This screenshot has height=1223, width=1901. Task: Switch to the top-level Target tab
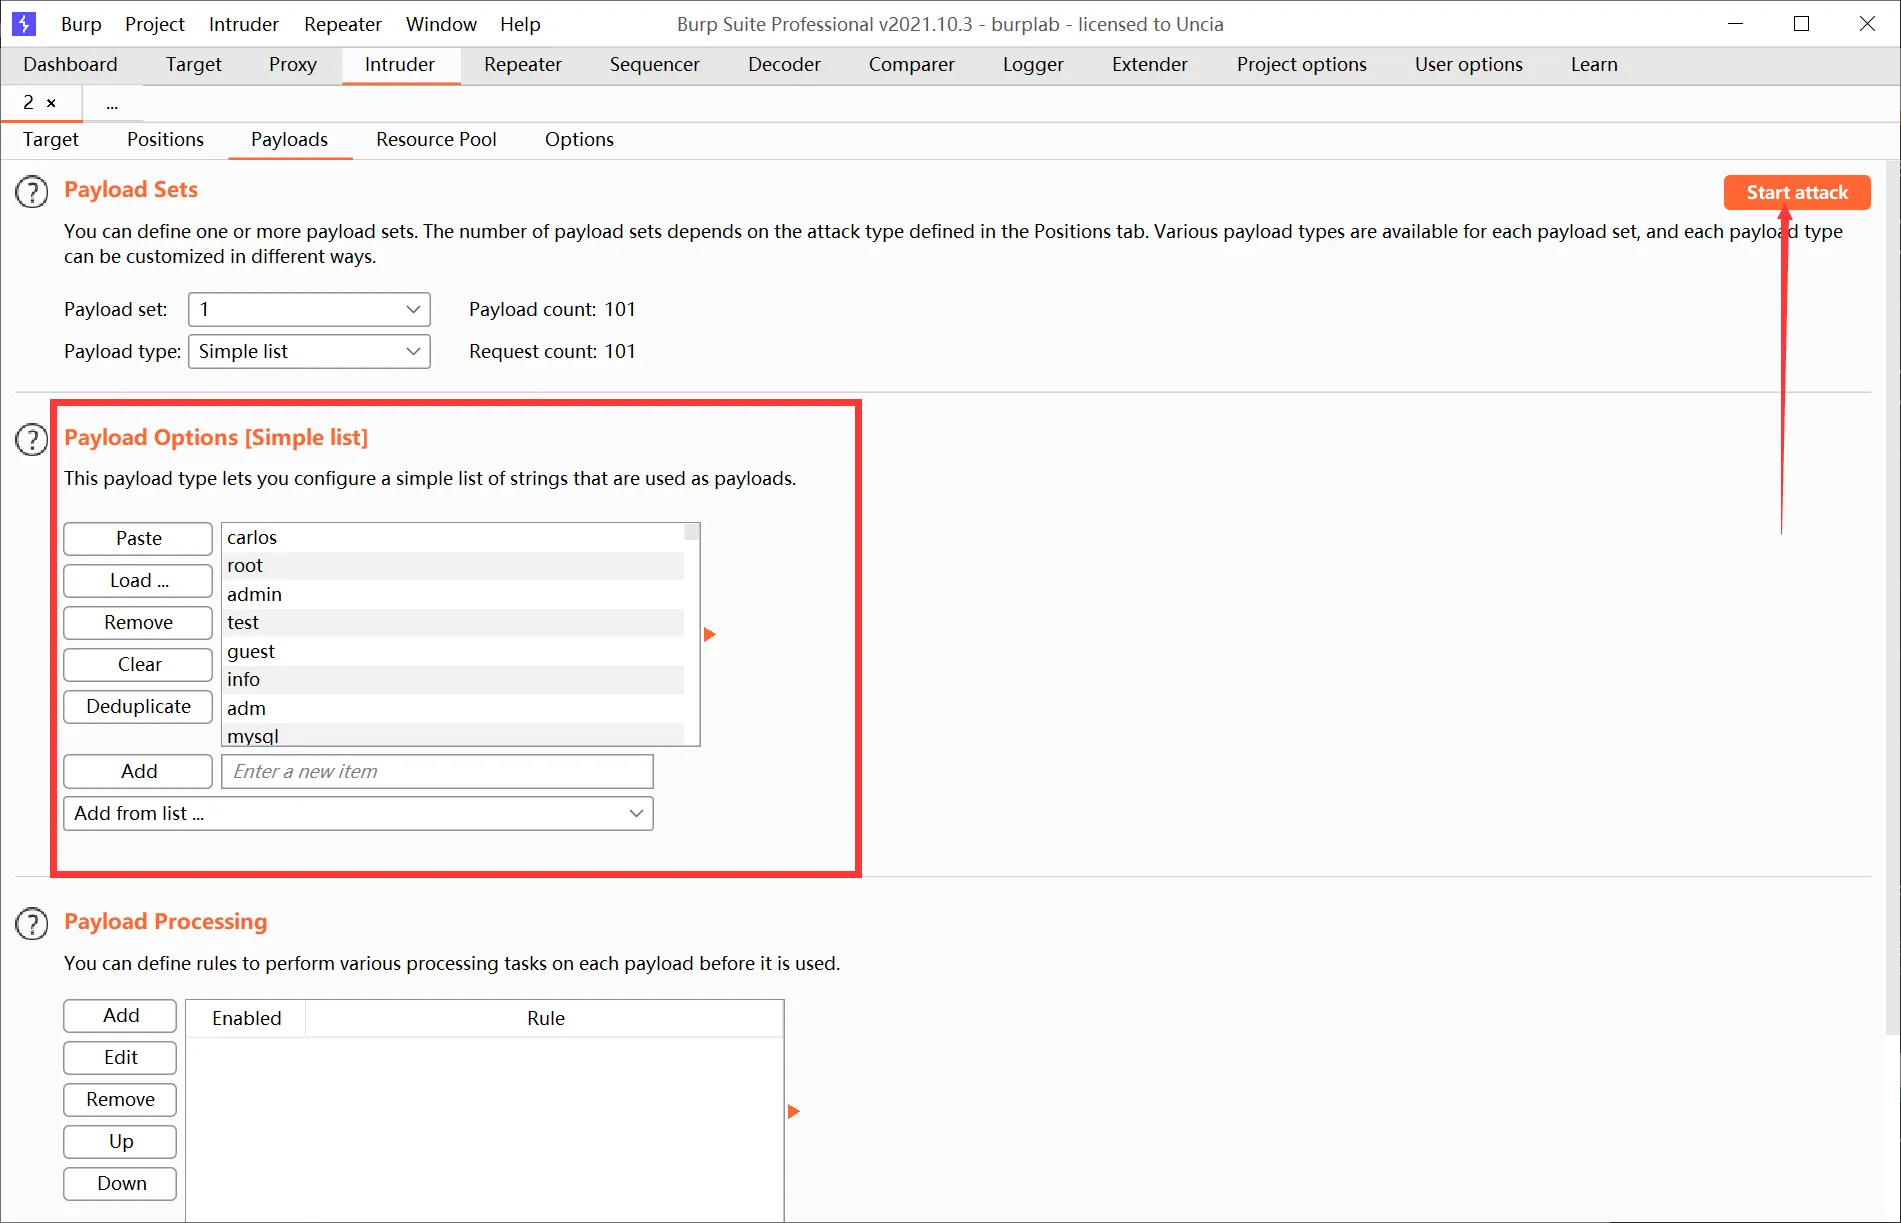[x=194, y=65]
